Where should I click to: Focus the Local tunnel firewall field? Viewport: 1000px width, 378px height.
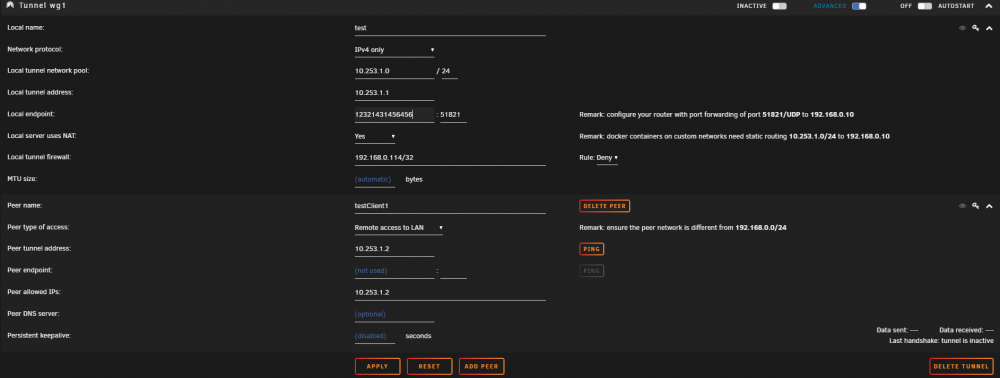450,157
